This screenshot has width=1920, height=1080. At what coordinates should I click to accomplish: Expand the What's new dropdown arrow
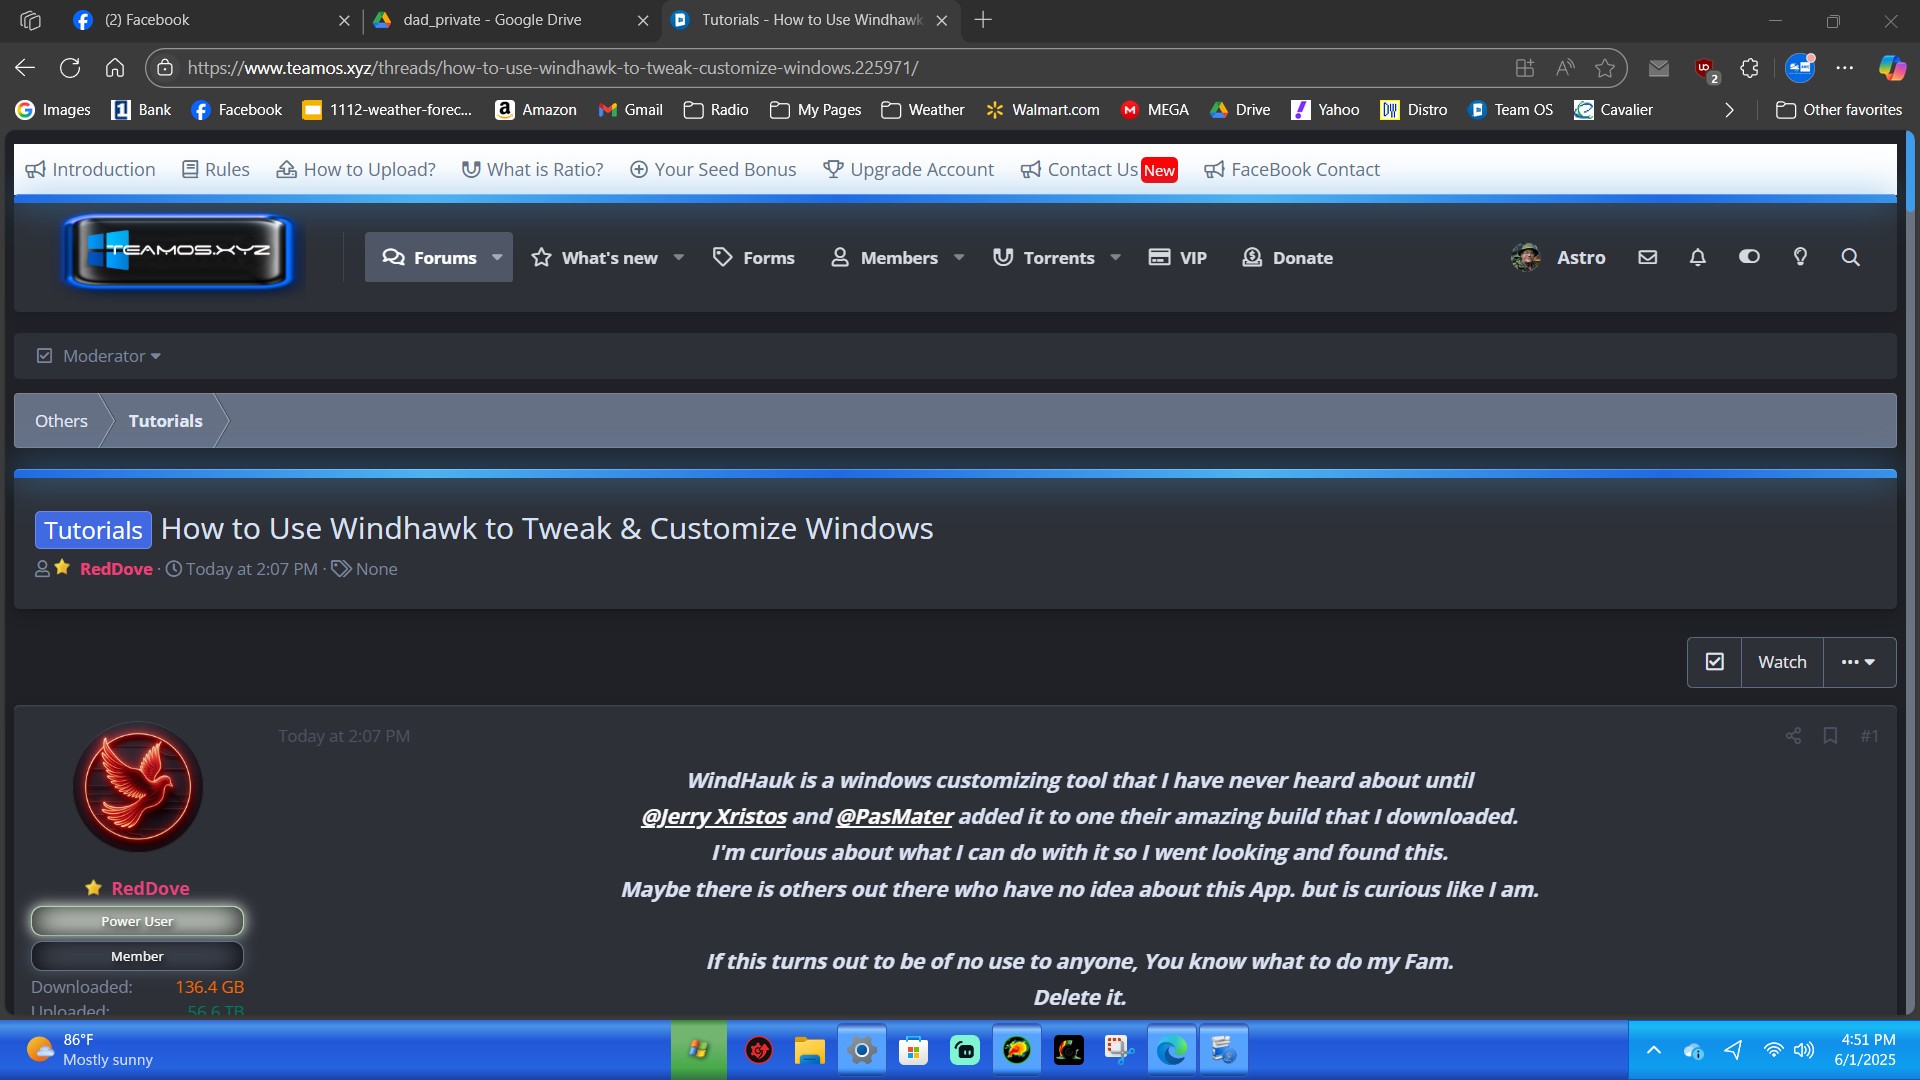tap(679, 257)
